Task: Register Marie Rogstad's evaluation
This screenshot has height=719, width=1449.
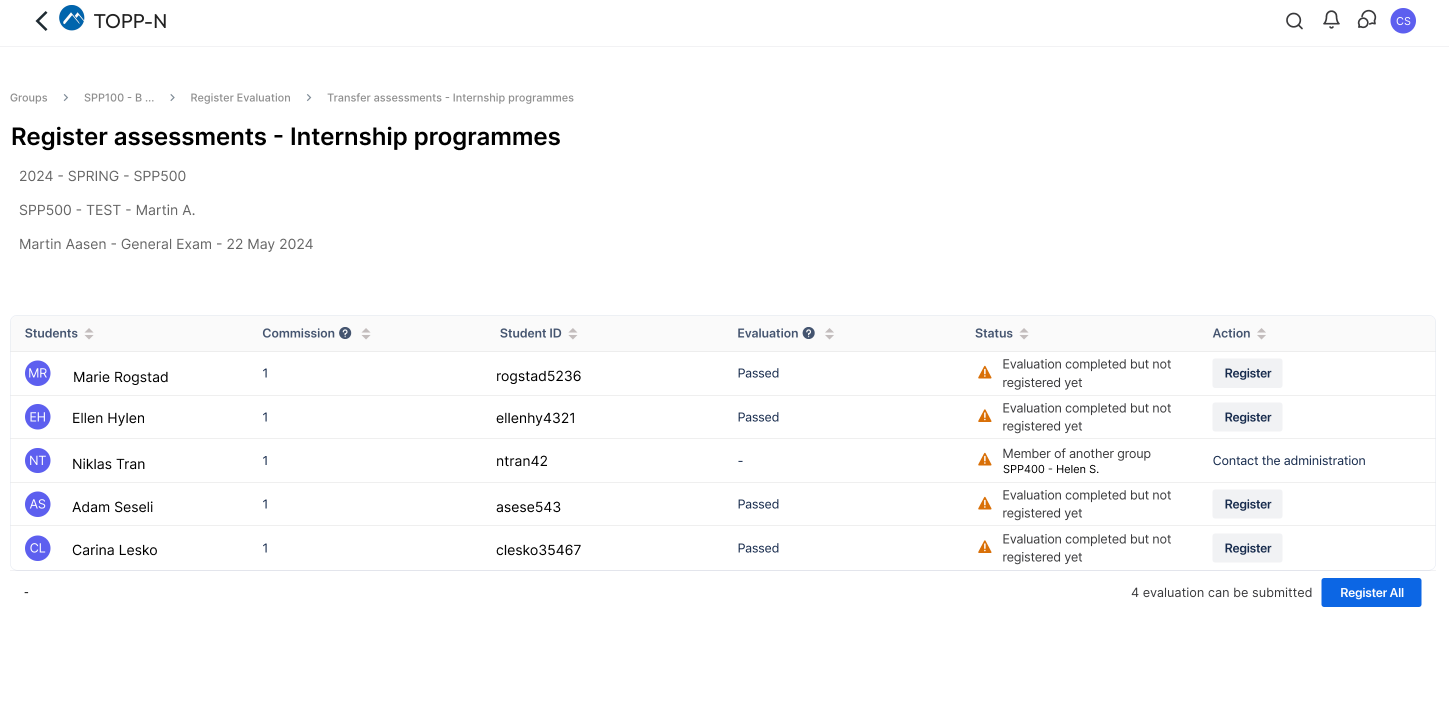Action: point(1247,373)
